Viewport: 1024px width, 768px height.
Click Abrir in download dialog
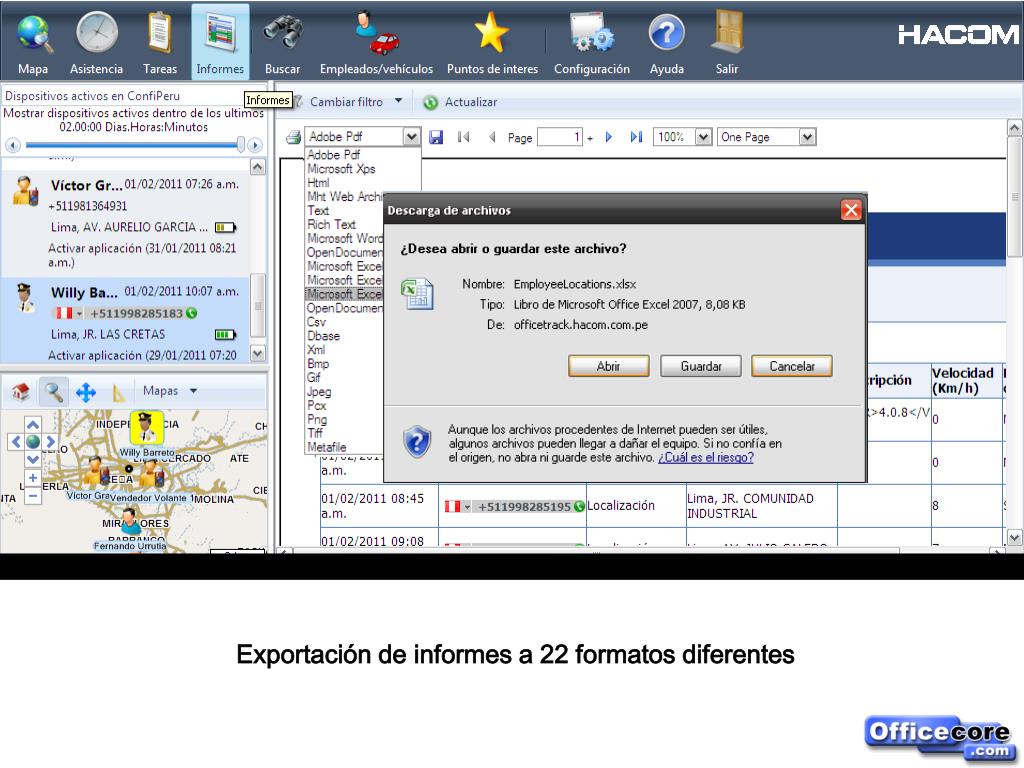point(609,366)
